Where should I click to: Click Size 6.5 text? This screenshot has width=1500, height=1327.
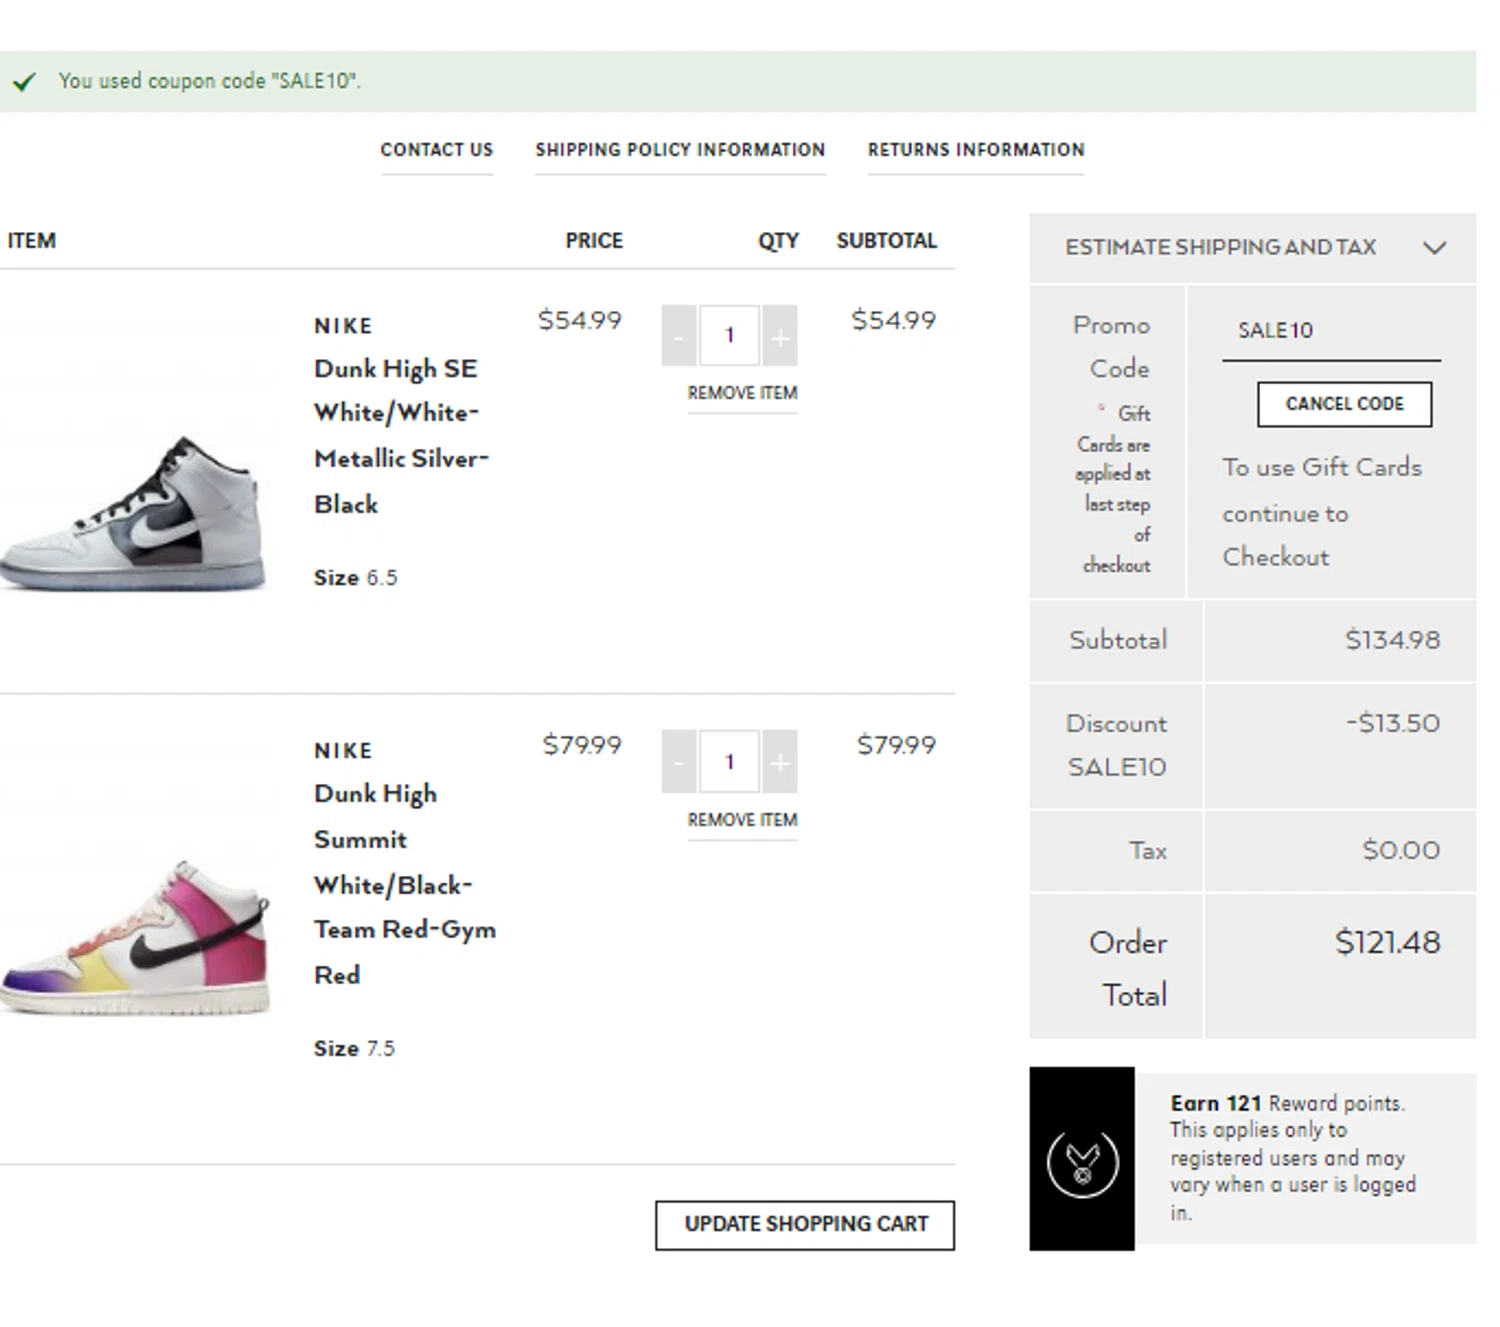(x=355, y=578)
